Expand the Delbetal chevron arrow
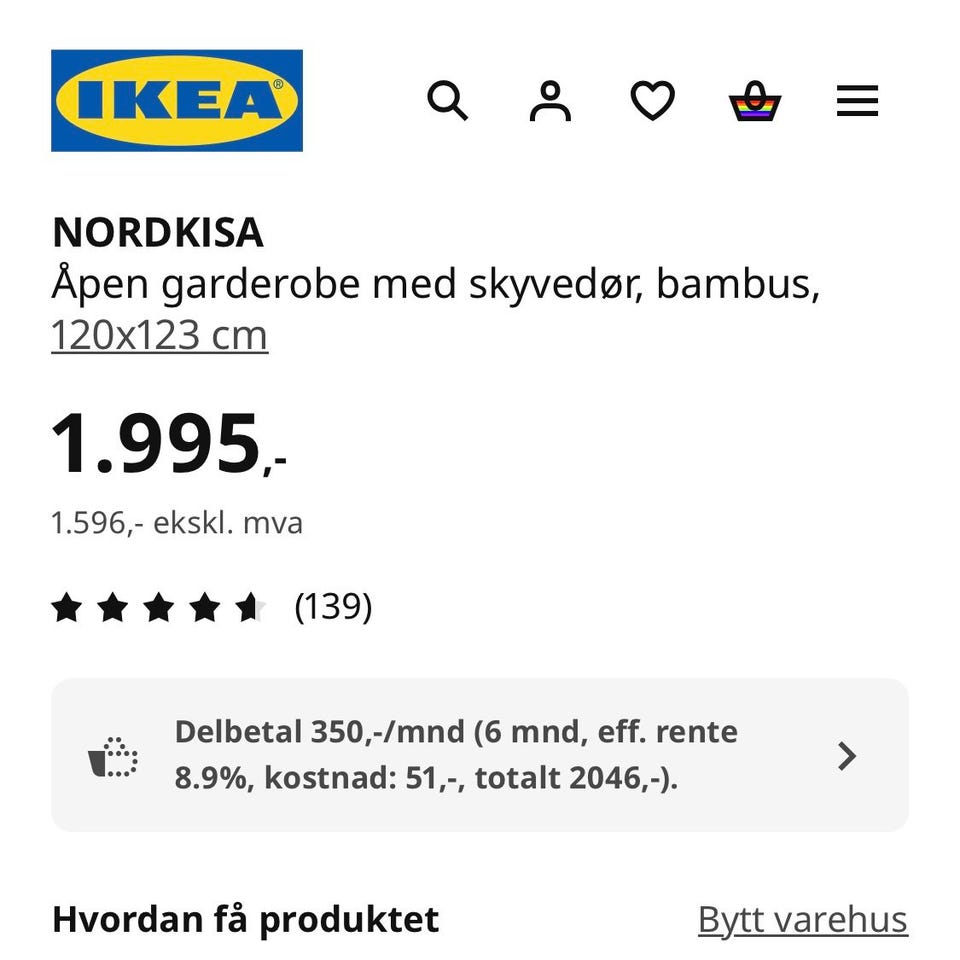 click(847, 756)
